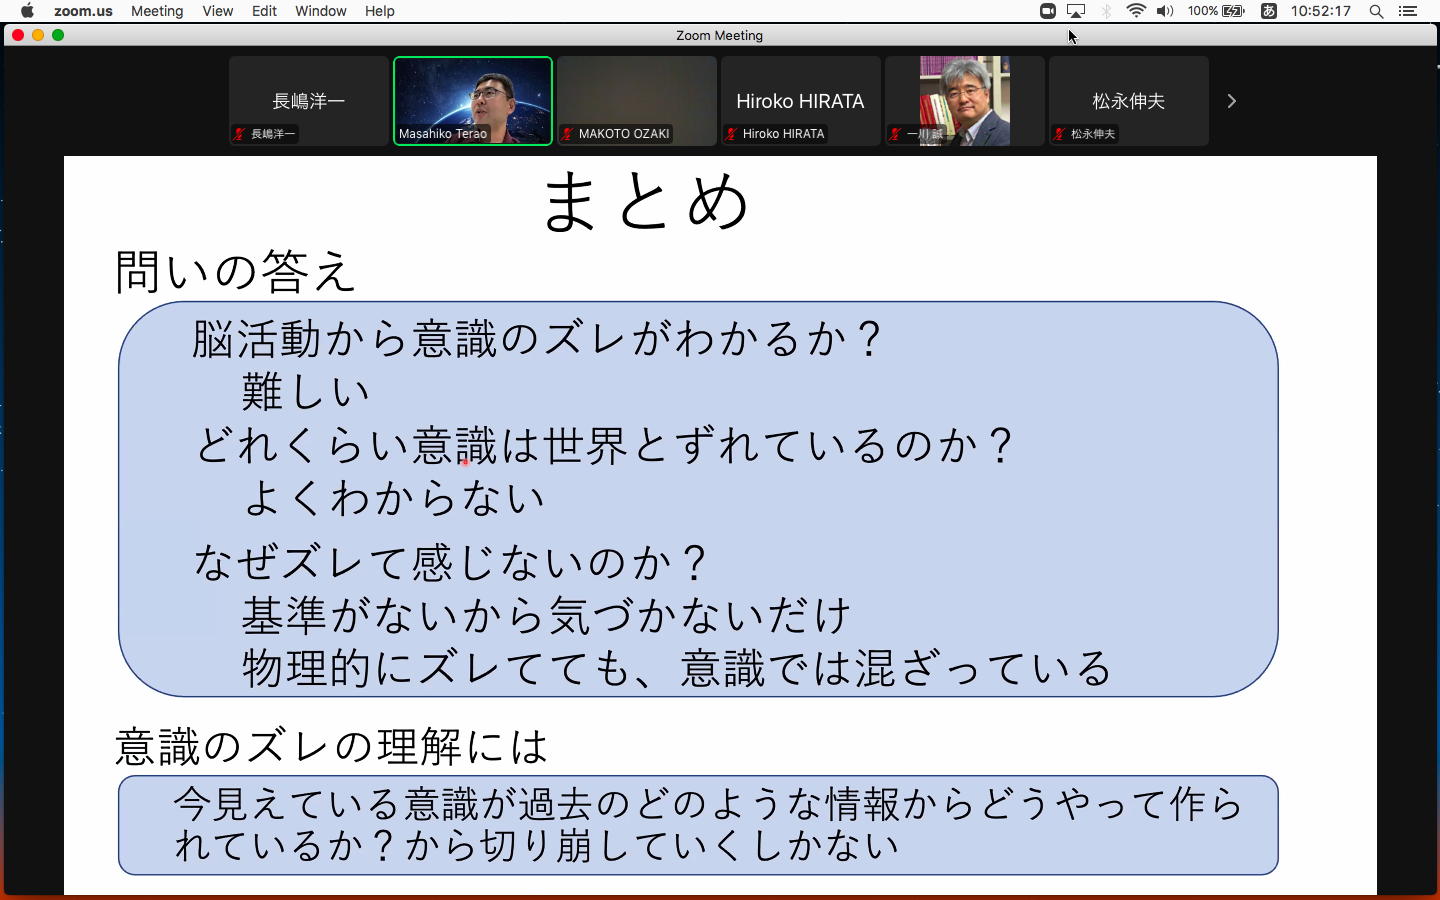The image size is (1440, 900).
Task: Show next participants with the right arrow
Action: click(1232, 101)
